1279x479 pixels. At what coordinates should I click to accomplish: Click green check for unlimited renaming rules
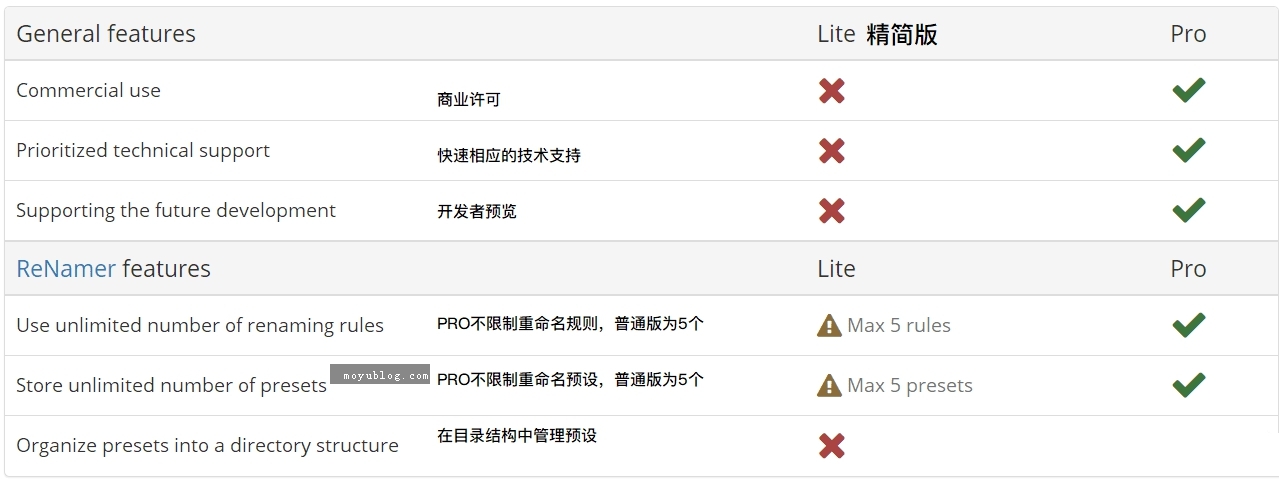click(x=1188, y=325)
